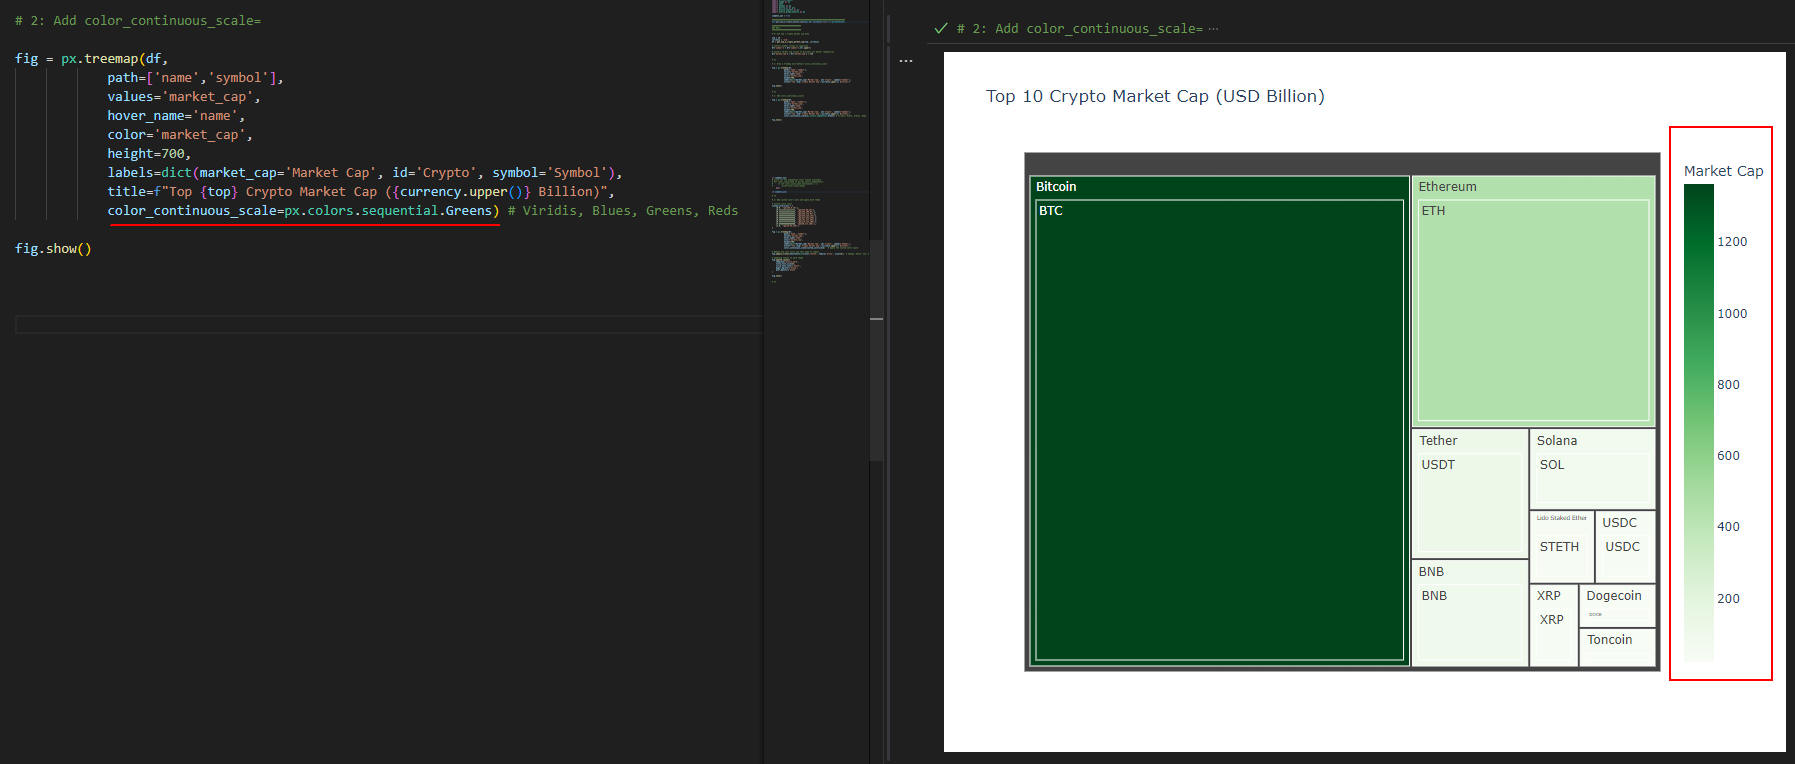Click the chart title Top 10 Crypto Market Cap
Viewport: 1795px width, 764px height.
click(x=1155, y=96)
